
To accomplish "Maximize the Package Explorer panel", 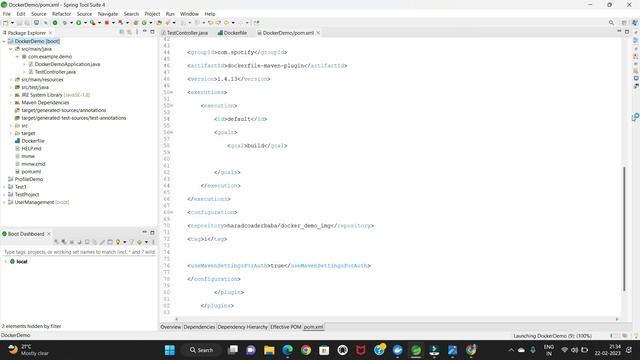I will pyautogui.click(x=152, y=31).
